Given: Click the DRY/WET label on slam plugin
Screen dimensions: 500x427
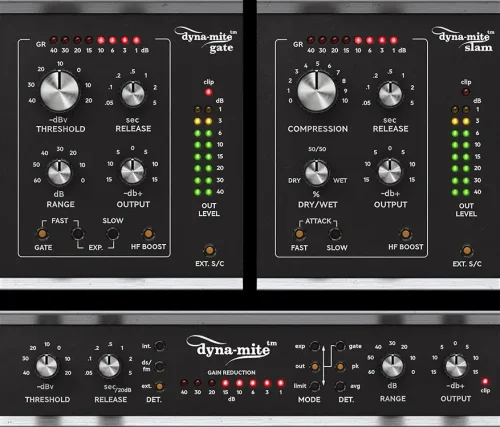Looking at the screenshot, I should (318, 205).
